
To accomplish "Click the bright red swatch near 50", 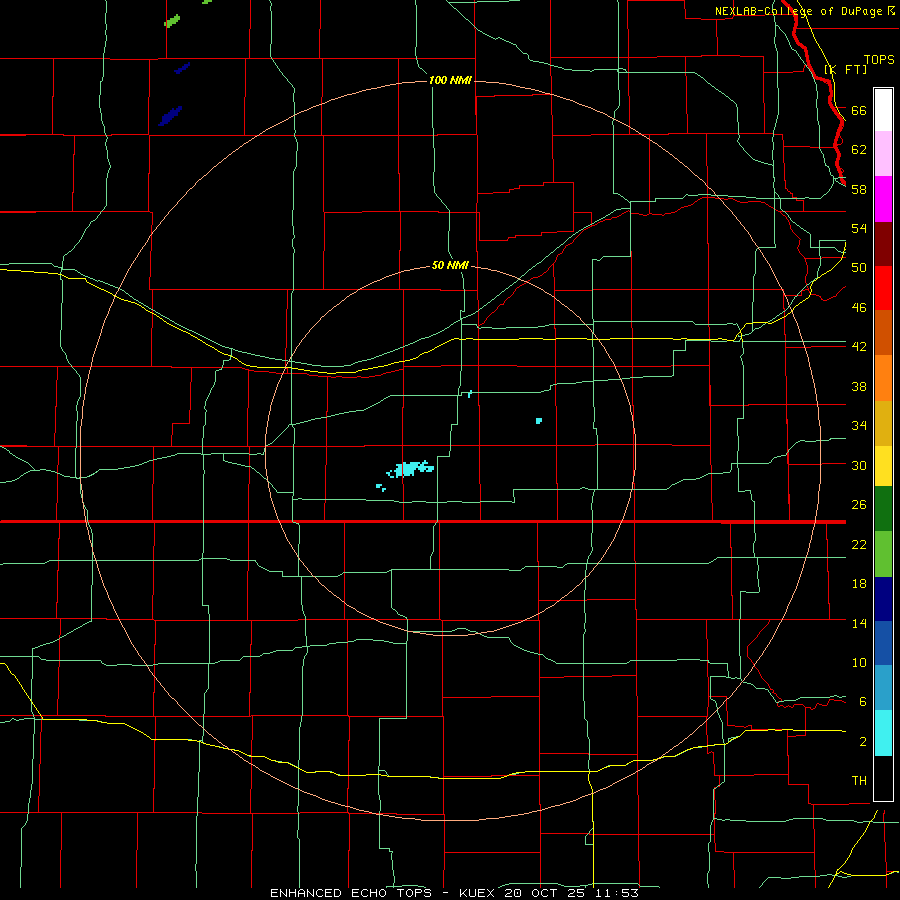I will pos(883,288).
